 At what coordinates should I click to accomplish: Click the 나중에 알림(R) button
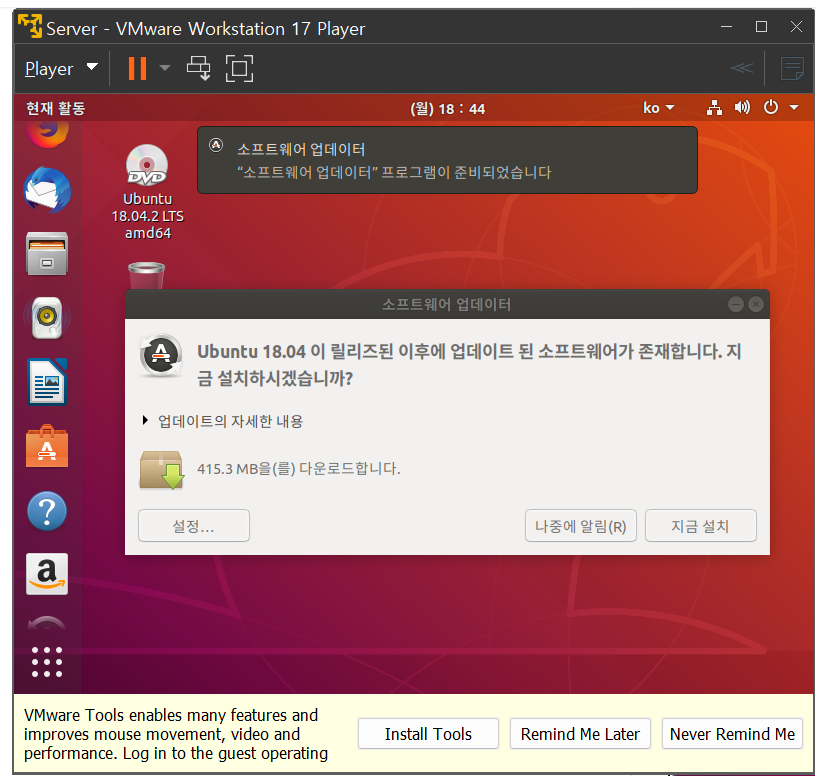(581, 525)
